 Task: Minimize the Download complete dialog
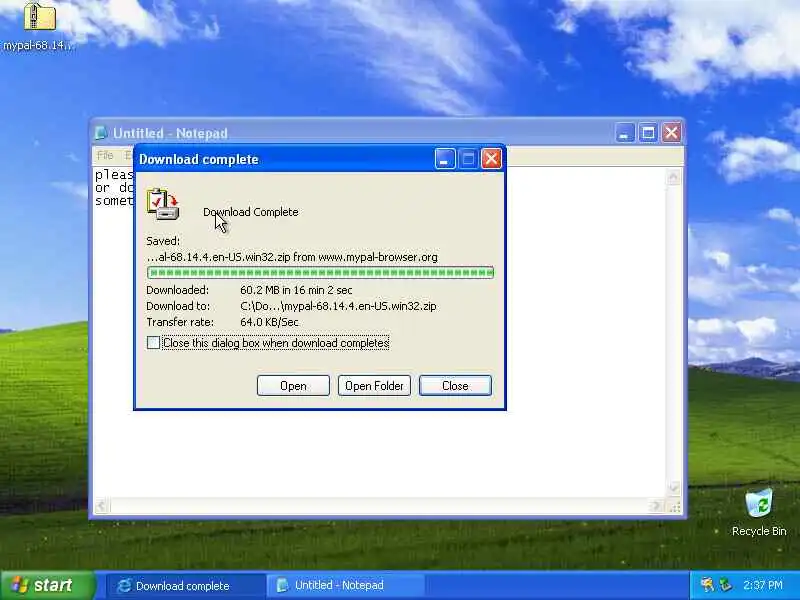tap(445, 159)
